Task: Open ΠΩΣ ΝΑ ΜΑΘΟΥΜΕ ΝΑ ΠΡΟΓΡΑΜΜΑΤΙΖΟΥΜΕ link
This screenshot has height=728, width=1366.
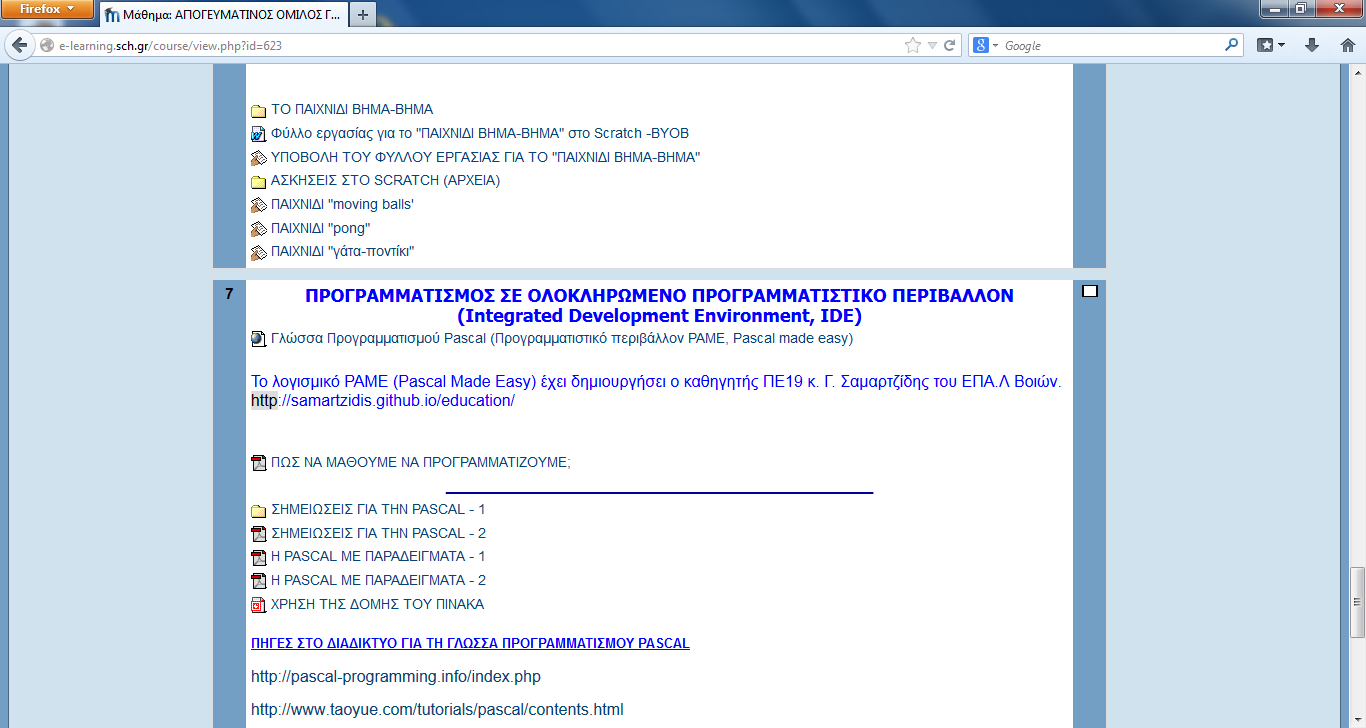Action: (x=420, y=463)
